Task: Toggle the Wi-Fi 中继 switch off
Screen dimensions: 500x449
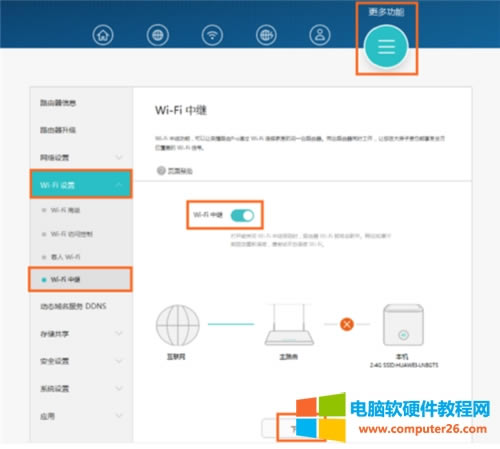Action: 242,216
